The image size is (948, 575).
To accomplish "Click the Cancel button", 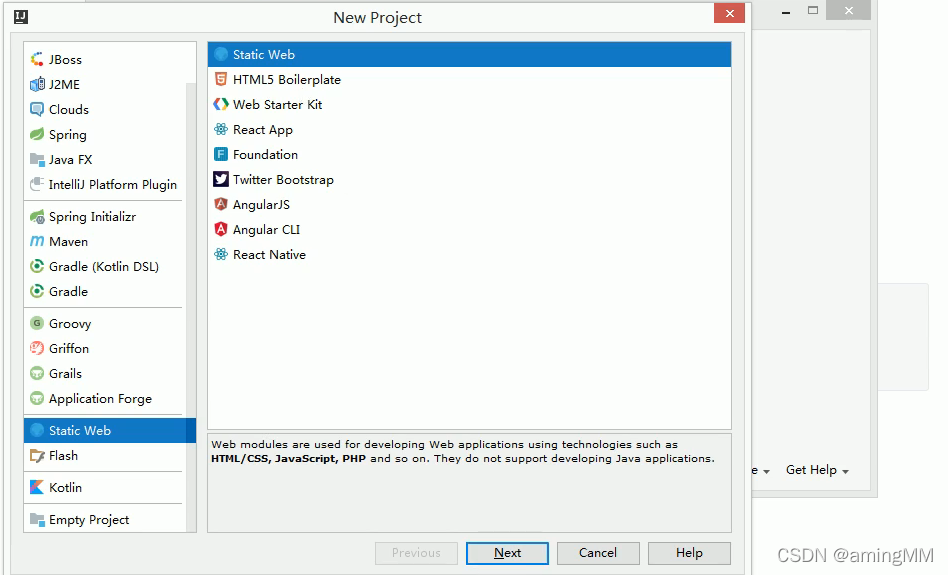I will (598, 553).
